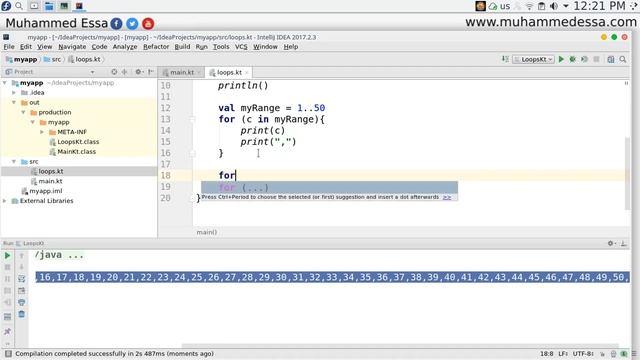
Task: Start debugging with the bug icon
Action: tap(573, 59)
